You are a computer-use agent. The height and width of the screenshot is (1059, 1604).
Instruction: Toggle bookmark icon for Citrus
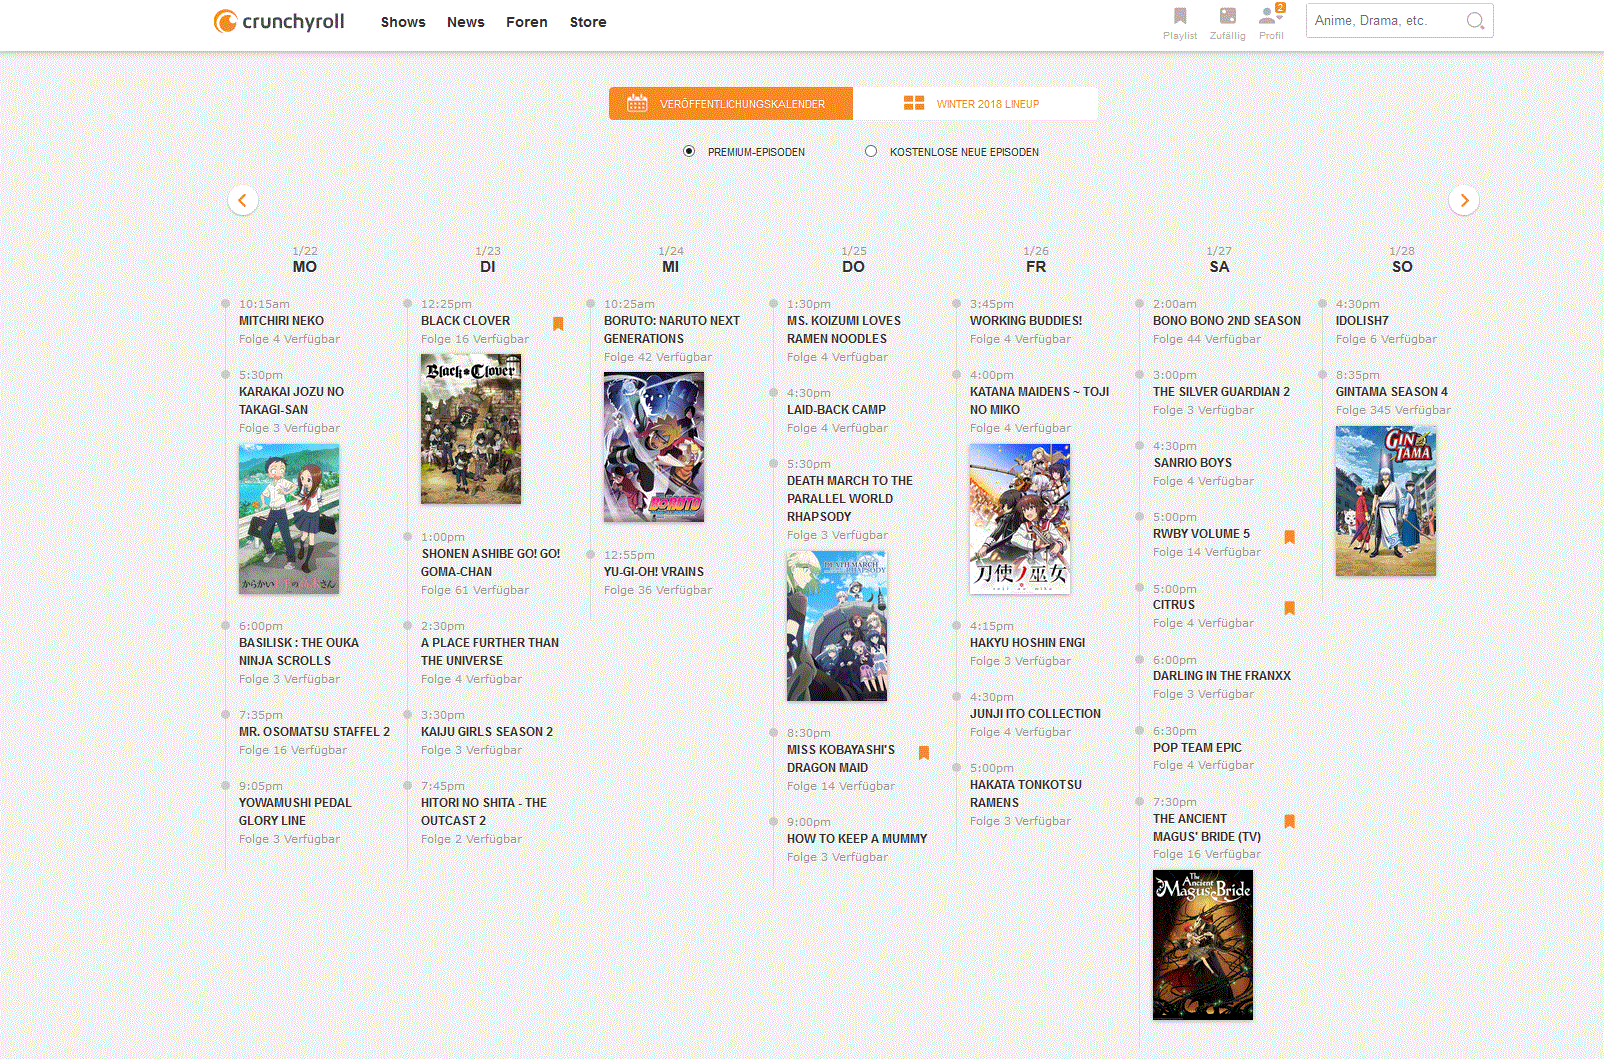tap(1290, 608)
